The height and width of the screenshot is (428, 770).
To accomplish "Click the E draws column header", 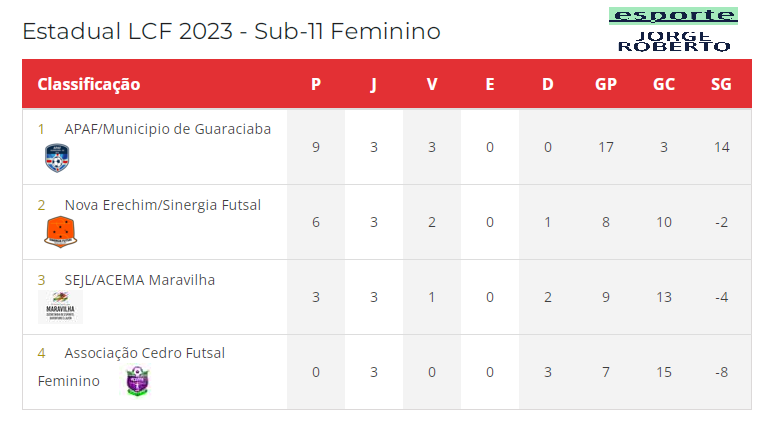I will pos(490,84).
